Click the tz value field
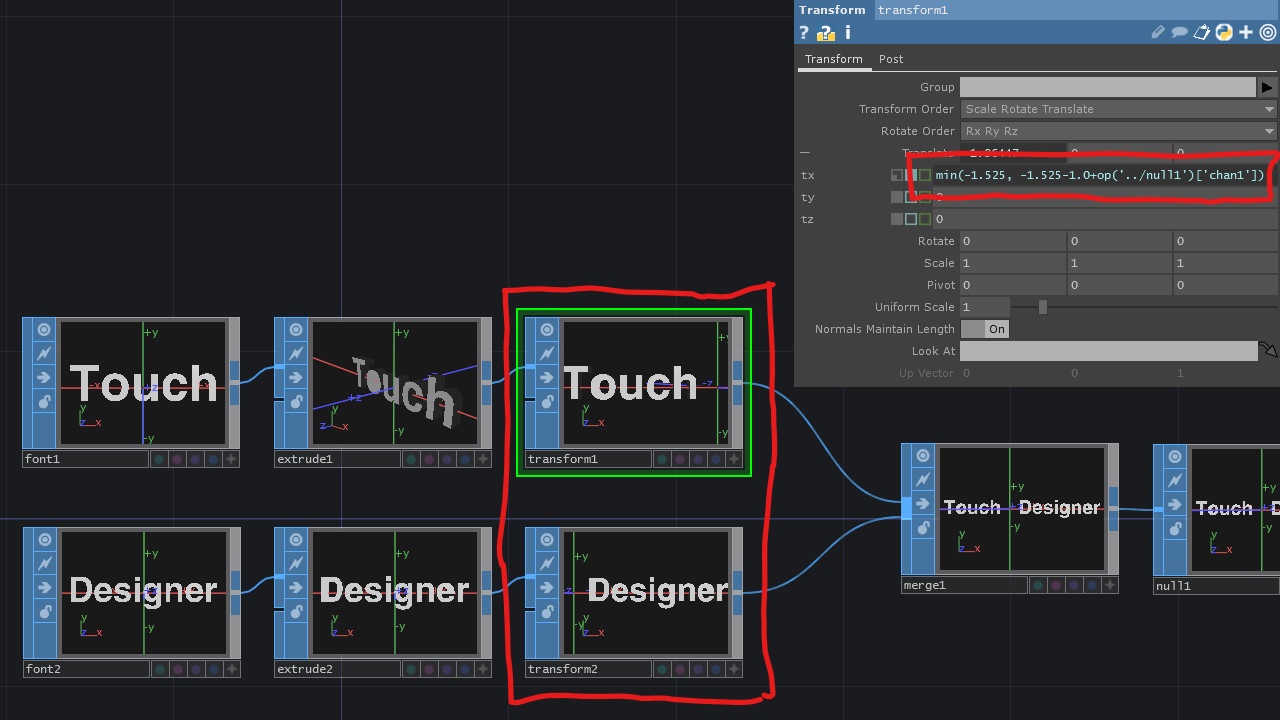The width and height of the screenshot is (1280, 720). [1105, 219]
